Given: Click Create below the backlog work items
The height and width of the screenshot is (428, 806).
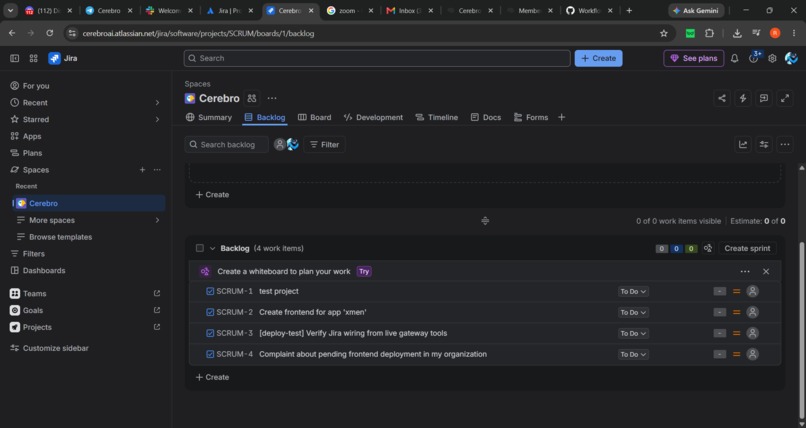Looking at the screenshot, I should 212,377.
